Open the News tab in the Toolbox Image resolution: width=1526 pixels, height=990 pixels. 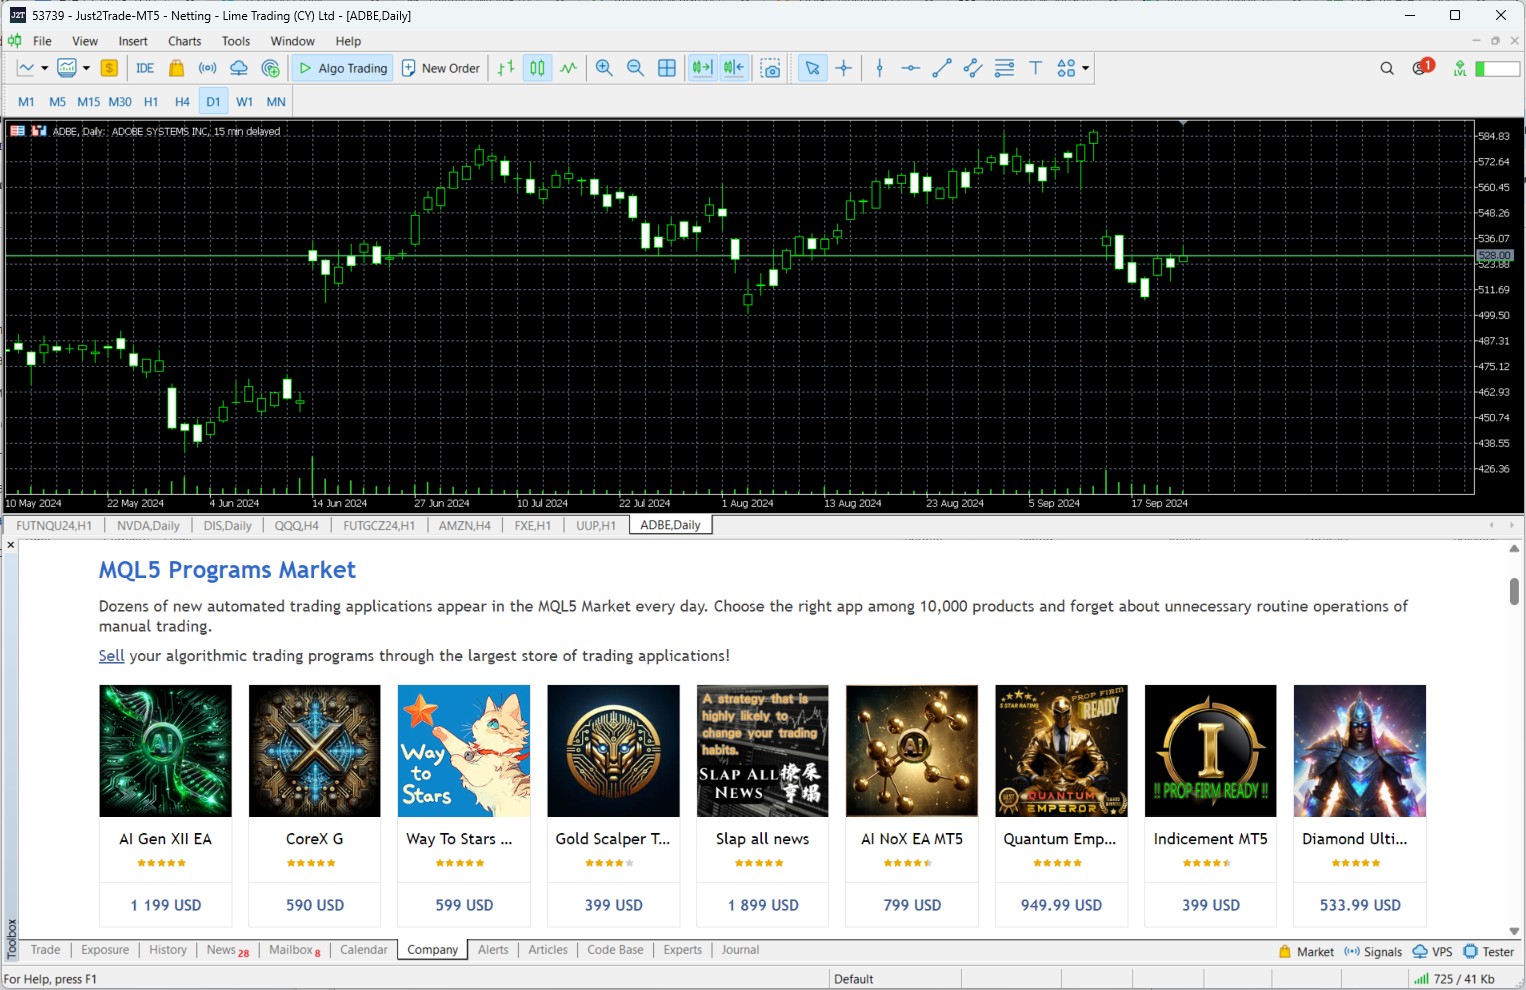(x=221, y=950)
